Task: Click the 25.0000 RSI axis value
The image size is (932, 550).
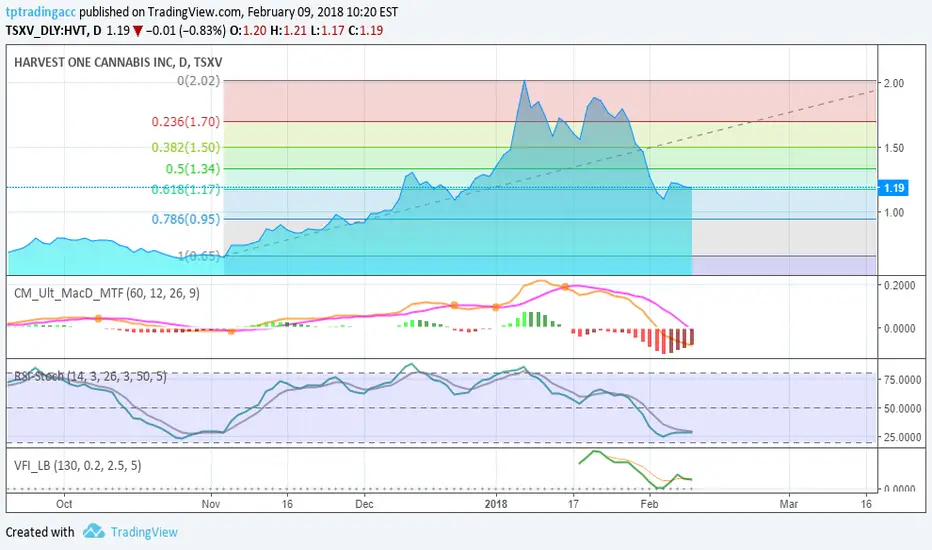Action: tap(902, 437)
